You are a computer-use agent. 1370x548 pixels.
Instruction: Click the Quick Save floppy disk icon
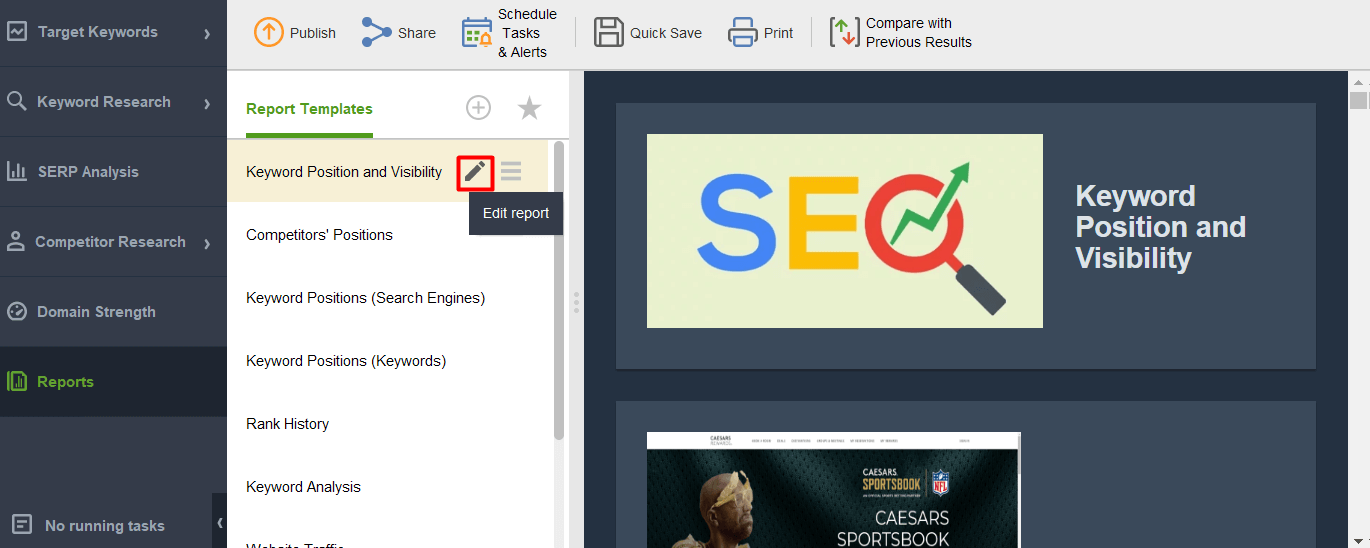click(609, 32)
